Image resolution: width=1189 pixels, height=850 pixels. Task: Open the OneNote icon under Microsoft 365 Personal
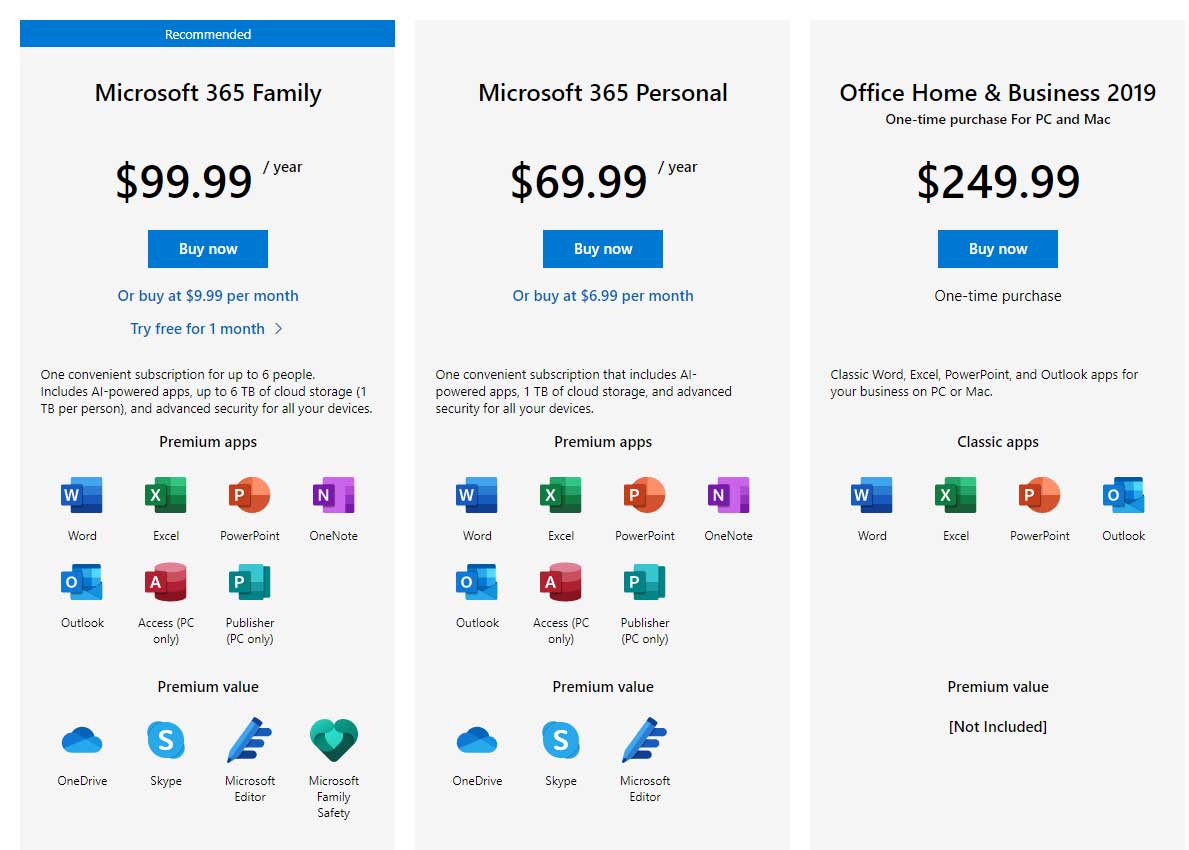coord(728,495)
